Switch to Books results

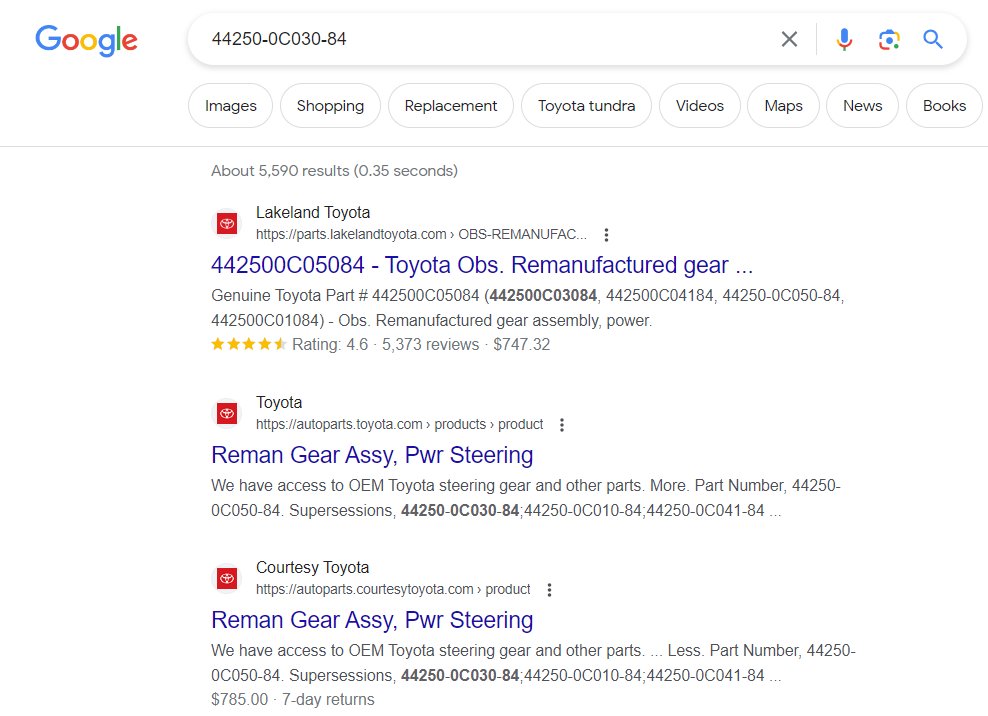(944, 105)
